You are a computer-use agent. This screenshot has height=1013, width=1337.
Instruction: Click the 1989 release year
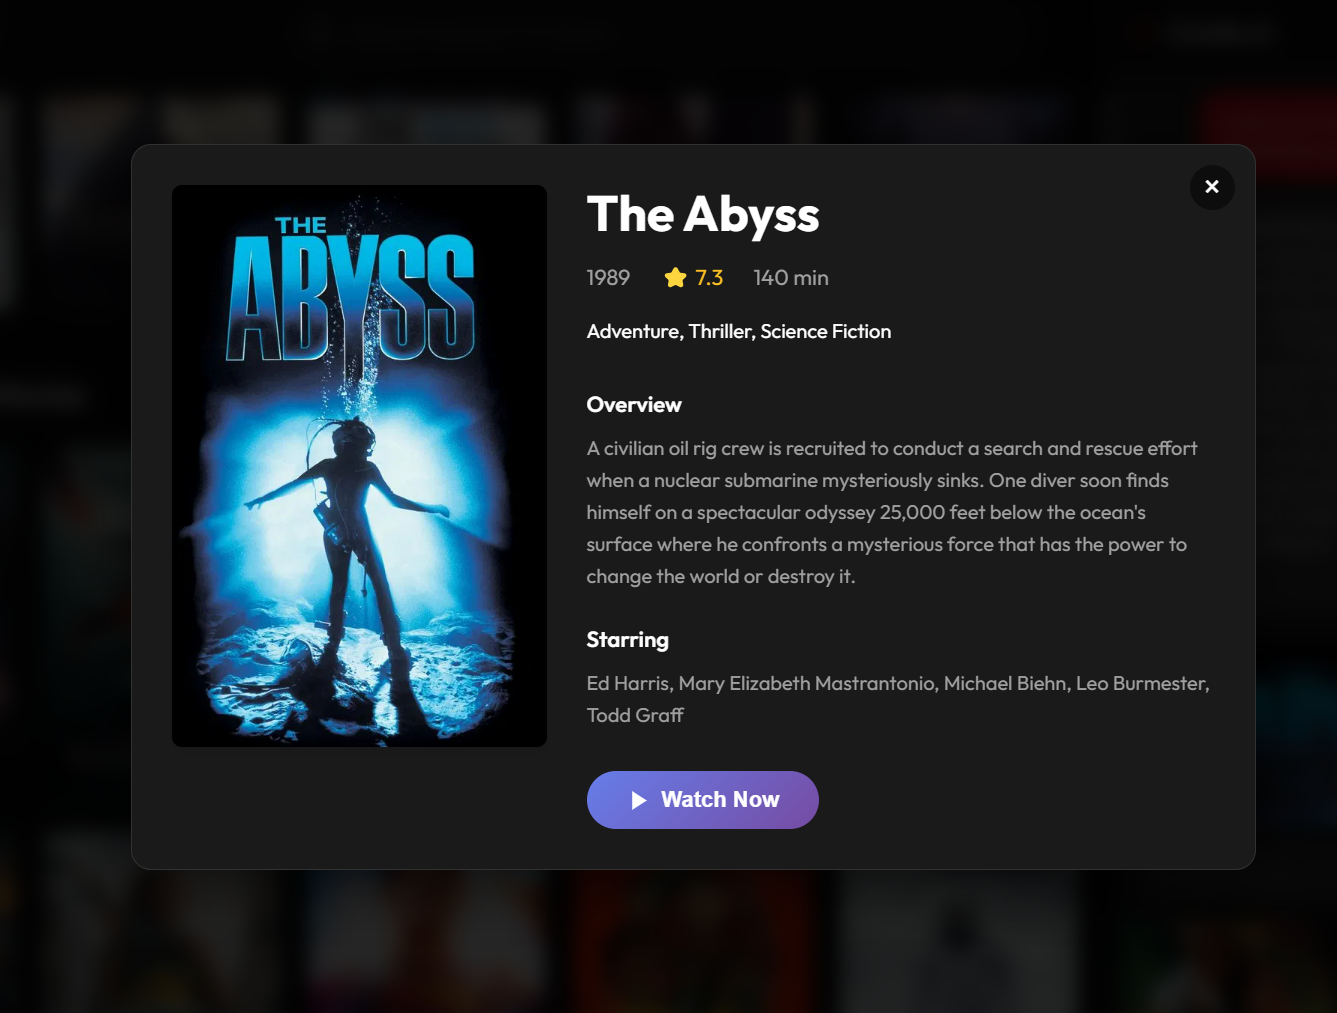[608, 278]
